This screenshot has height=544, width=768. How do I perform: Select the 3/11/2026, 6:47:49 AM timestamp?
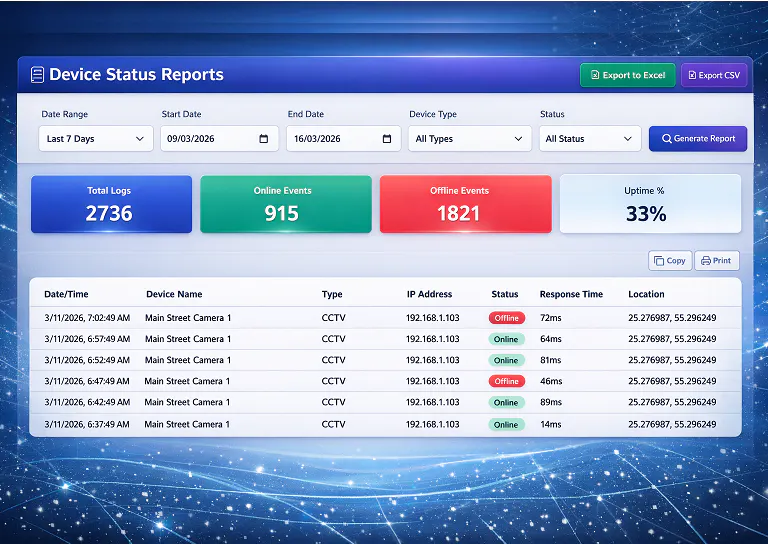pos(87,381)
